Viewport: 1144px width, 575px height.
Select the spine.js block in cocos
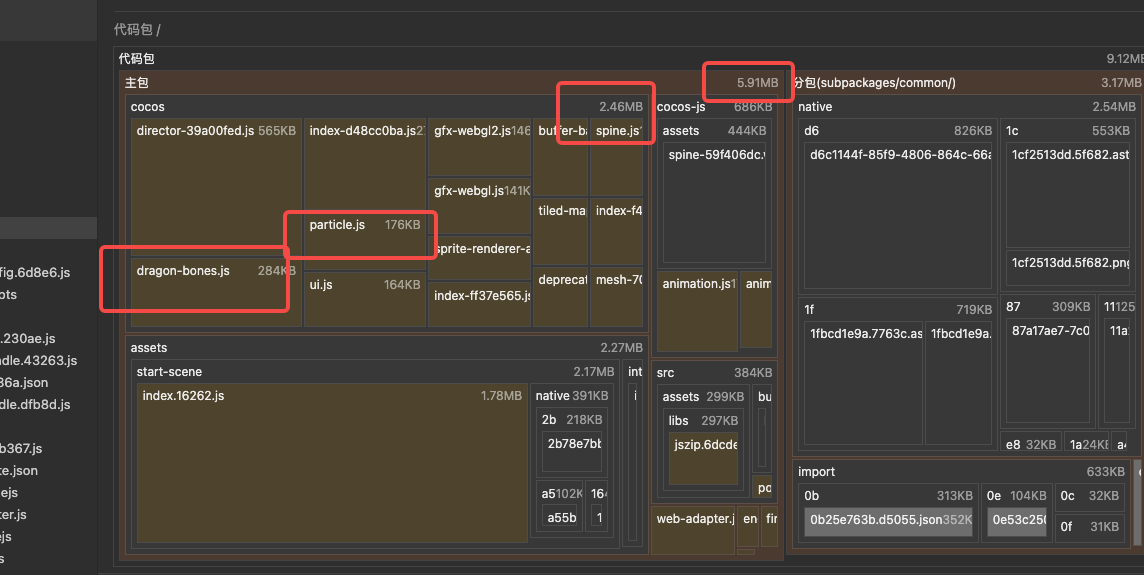click(617, 157)
